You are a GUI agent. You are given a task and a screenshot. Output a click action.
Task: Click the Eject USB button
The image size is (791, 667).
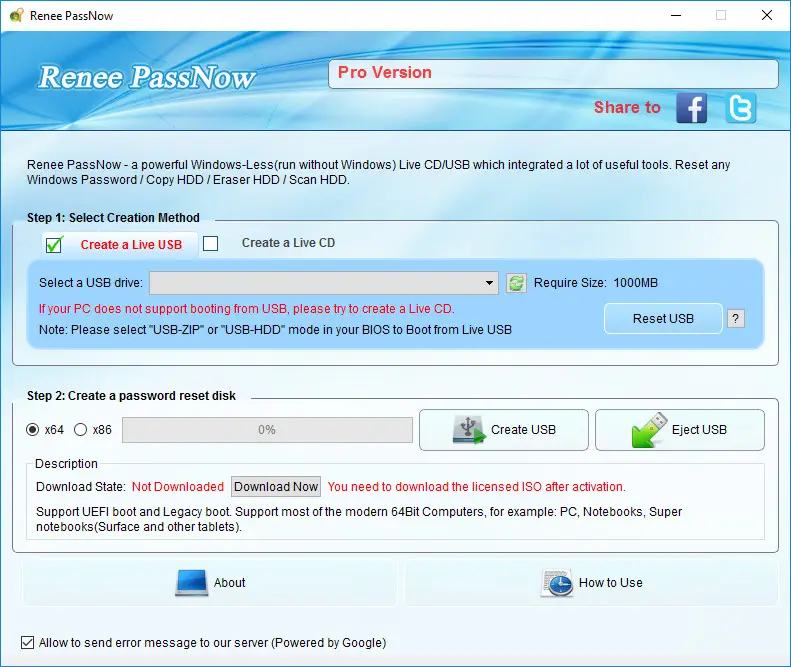point(680,430)
